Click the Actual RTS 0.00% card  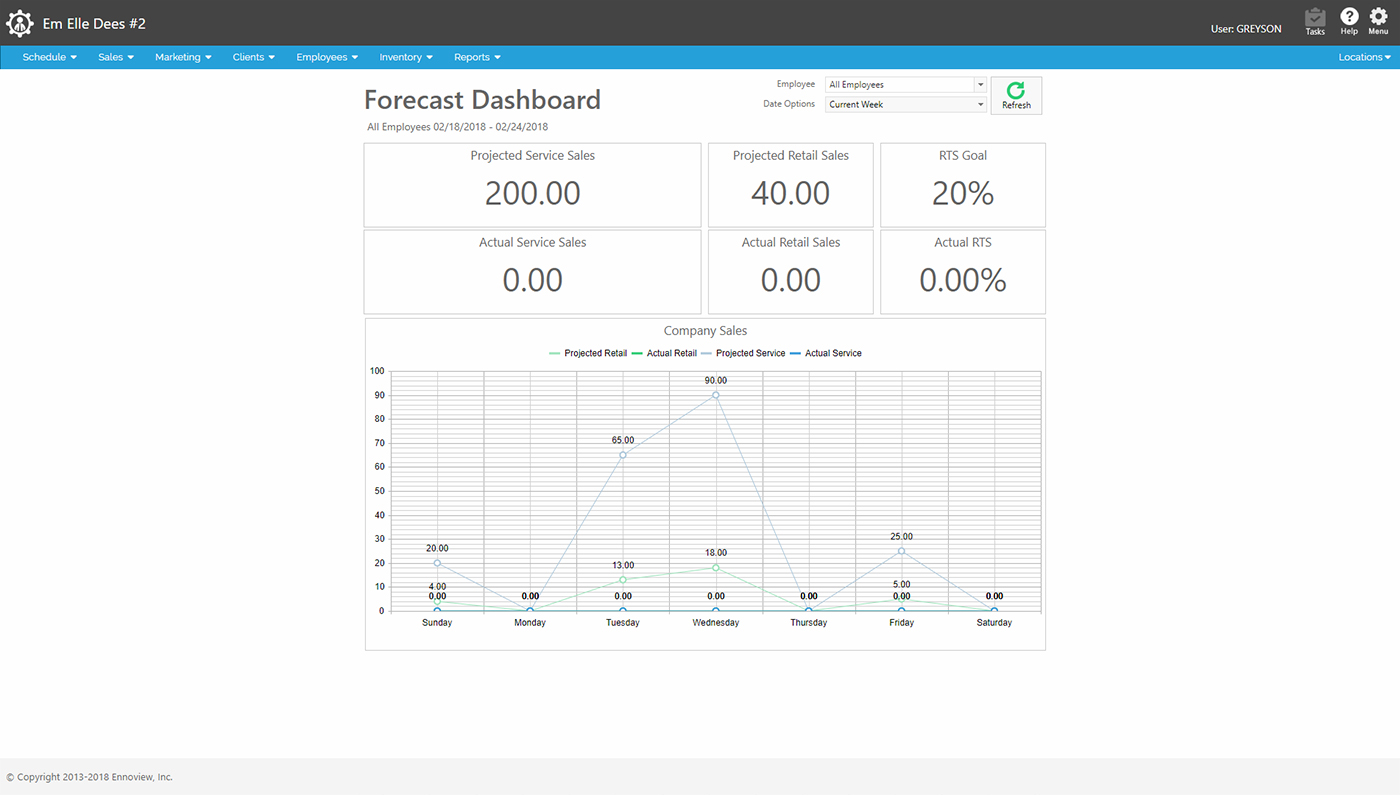coord(963,272)
